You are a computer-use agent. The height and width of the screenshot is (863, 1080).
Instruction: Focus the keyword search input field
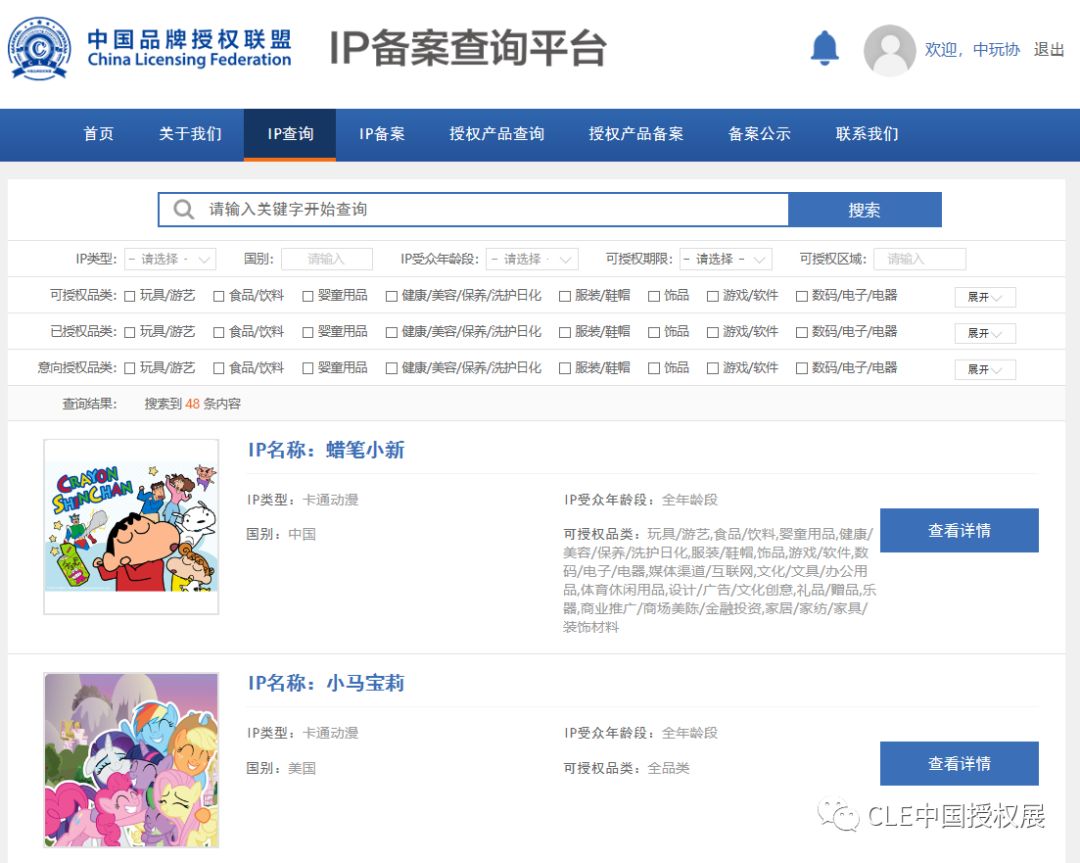473,209
